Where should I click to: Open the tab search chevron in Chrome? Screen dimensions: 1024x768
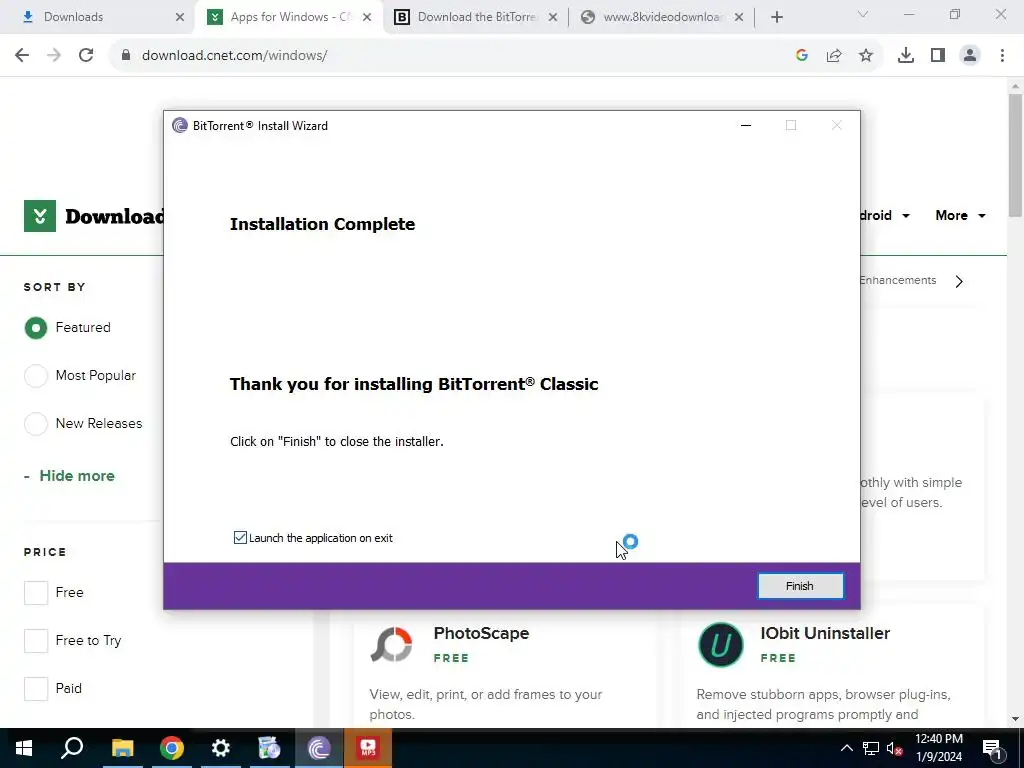click(863, 14)
